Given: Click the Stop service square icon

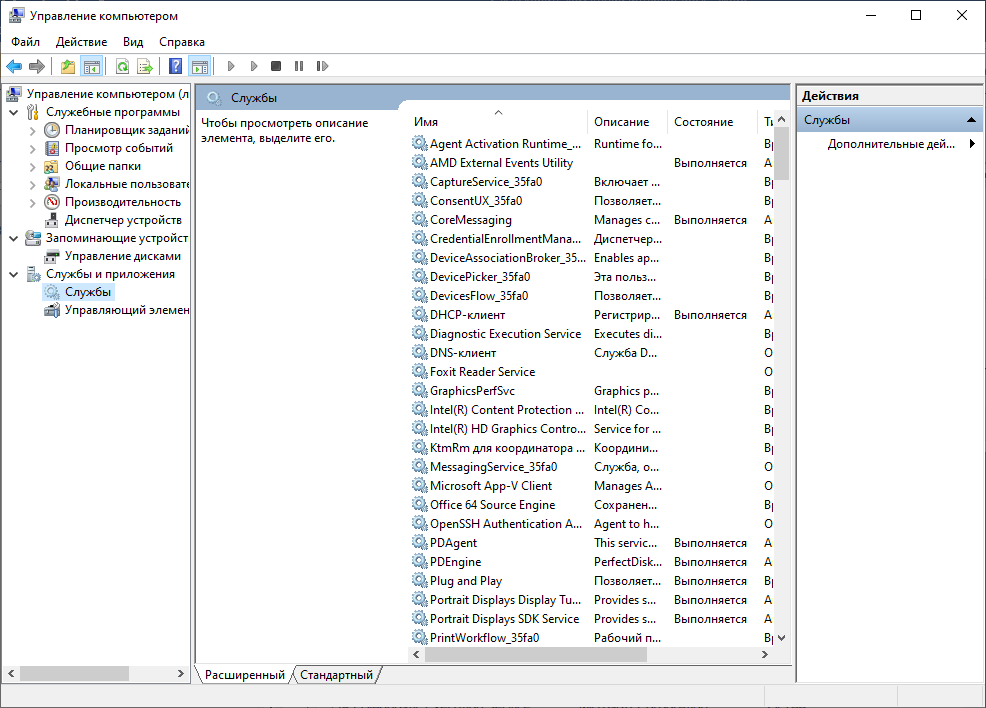Looking at the screenshot, I should 276,66.
